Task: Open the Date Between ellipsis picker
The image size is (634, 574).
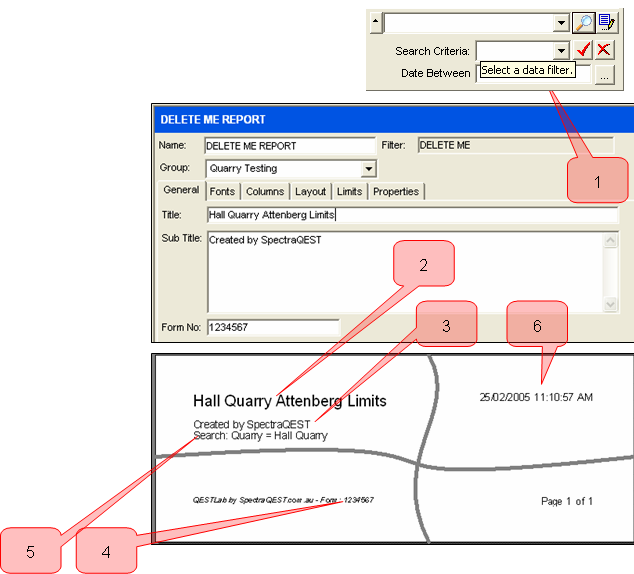Action: point(604,75)
